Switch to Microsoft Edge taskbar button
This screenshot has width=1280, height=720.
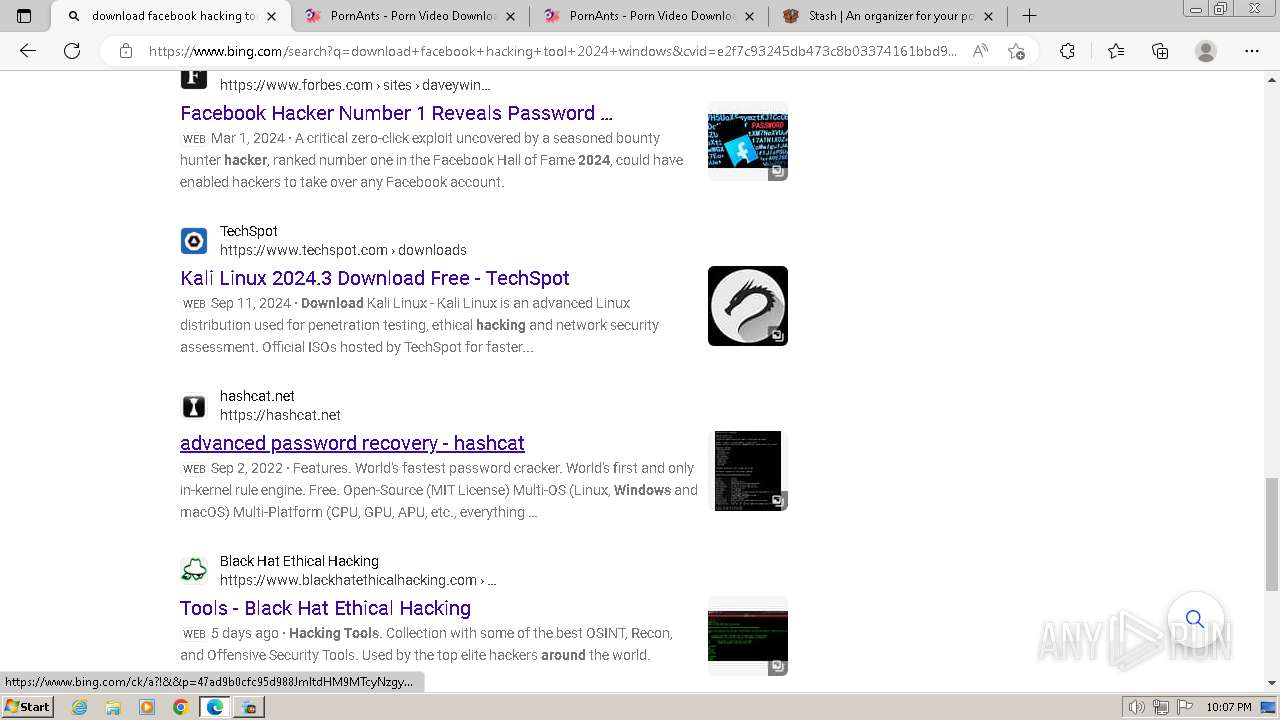point(215,707)
